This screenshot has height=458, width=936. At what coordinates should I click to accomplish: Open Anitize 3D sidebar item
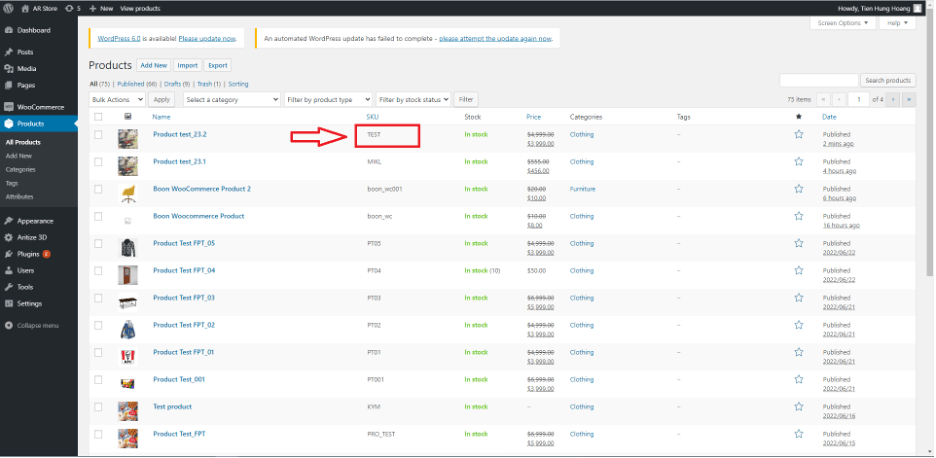[32, 237]
